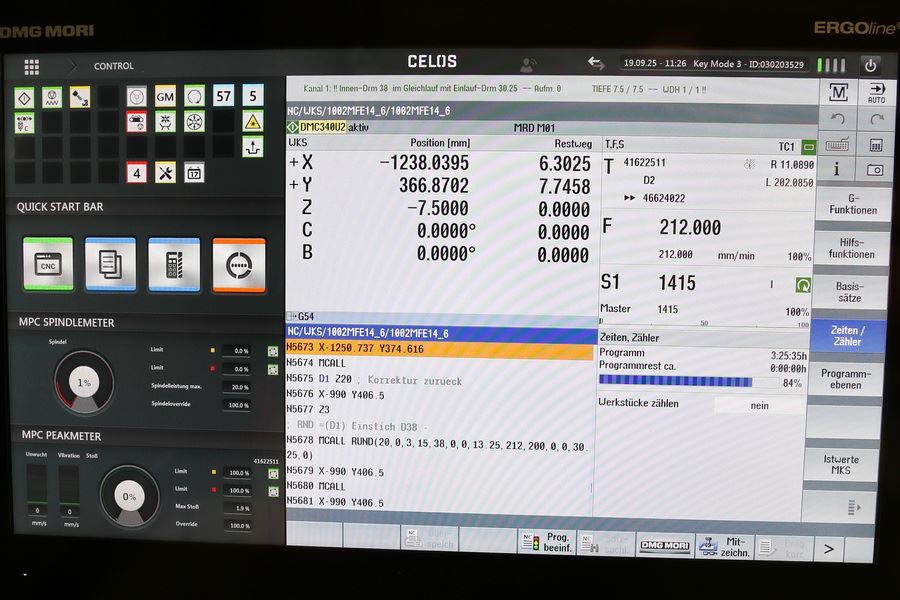
Task: Open the CELOS app grid menu
Action: 32,67
